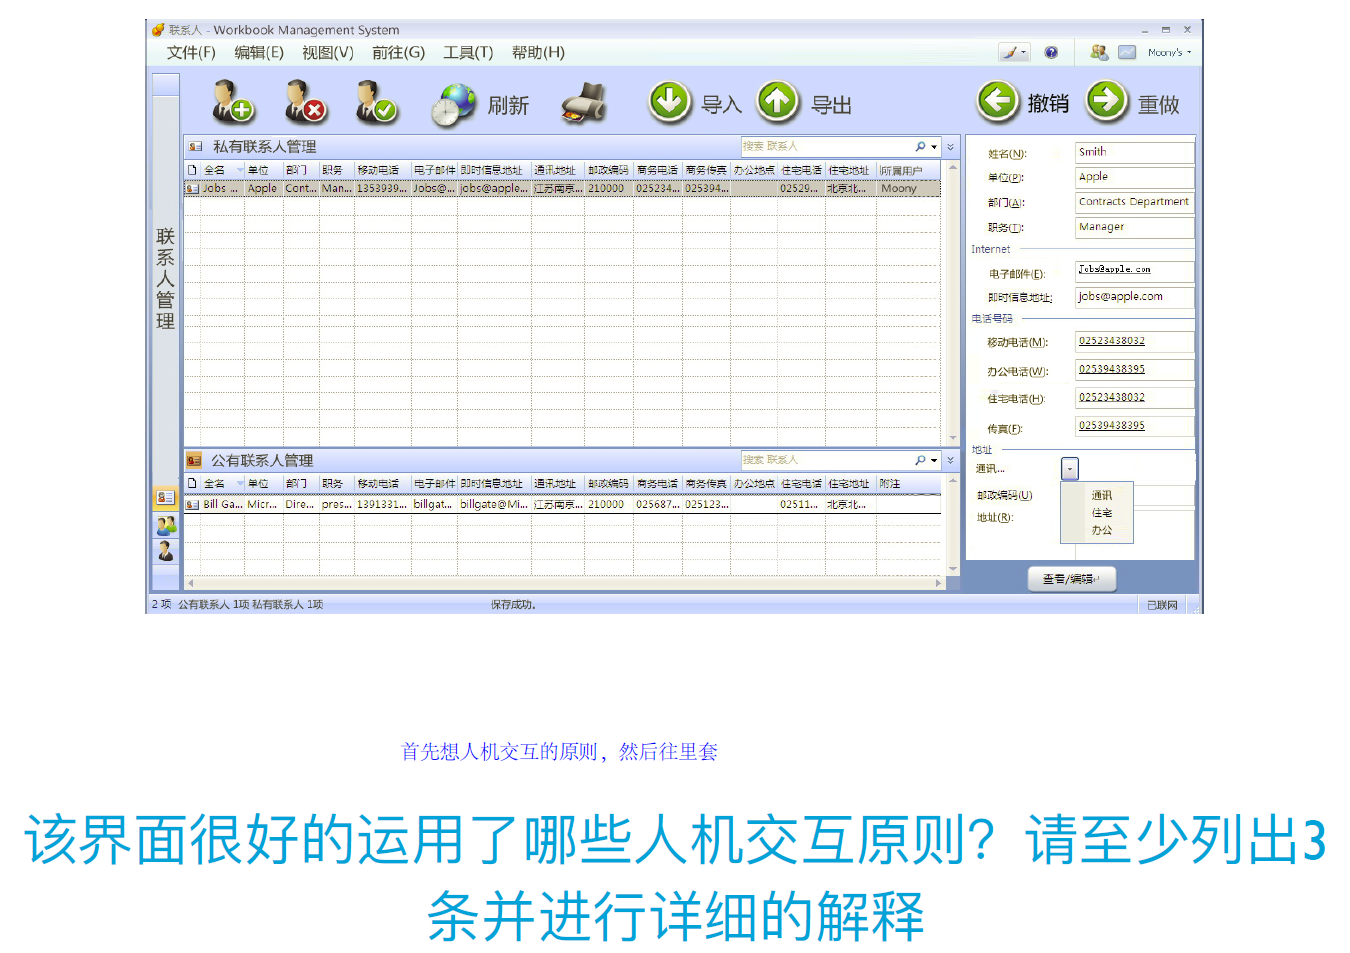Image resolution: width=1350 pixels, height=953 pixels.
Task: Select the group contacts icon in left sidebar
Action: (165, 524)
